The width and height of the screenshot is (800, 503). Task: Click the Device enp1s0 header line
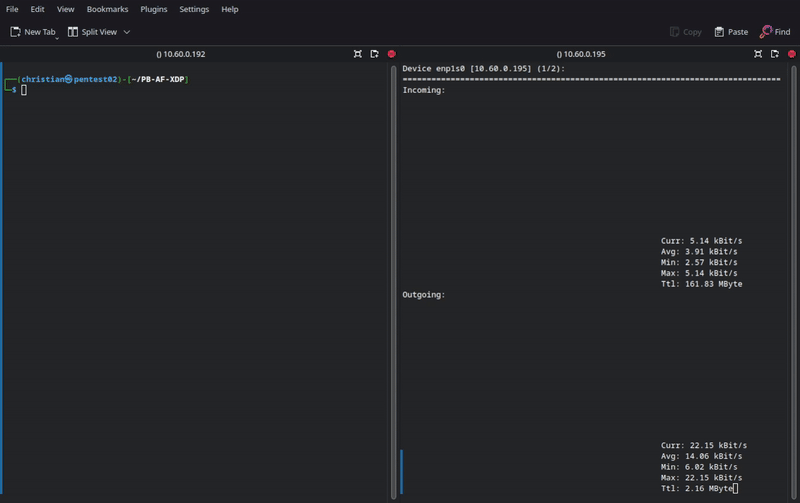(x=483, y=68)
